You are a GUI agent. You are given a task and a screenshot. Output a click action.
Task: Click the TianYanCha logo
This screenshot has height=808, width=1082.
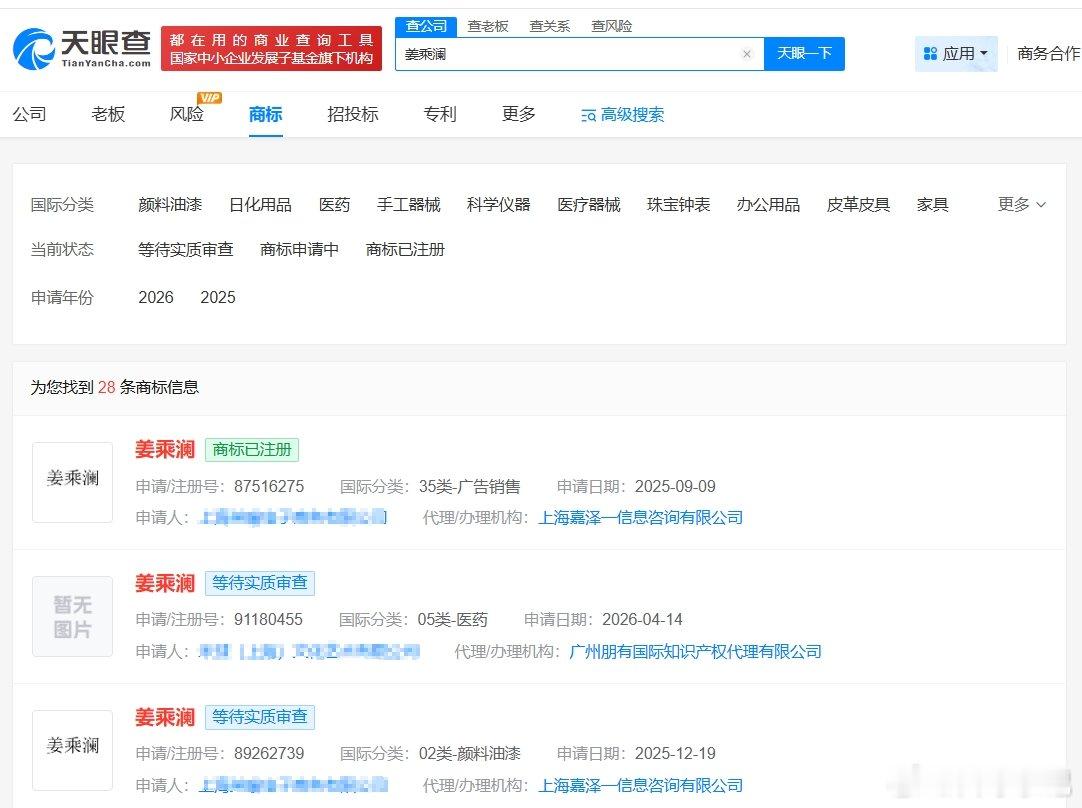coord(82,48)
